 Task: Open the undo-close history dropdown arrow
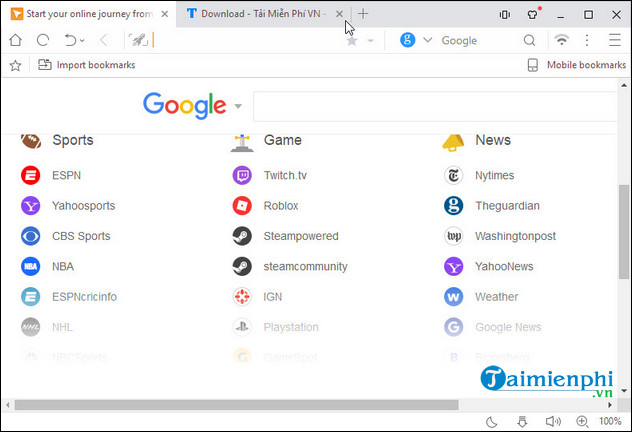coord(82,41)
